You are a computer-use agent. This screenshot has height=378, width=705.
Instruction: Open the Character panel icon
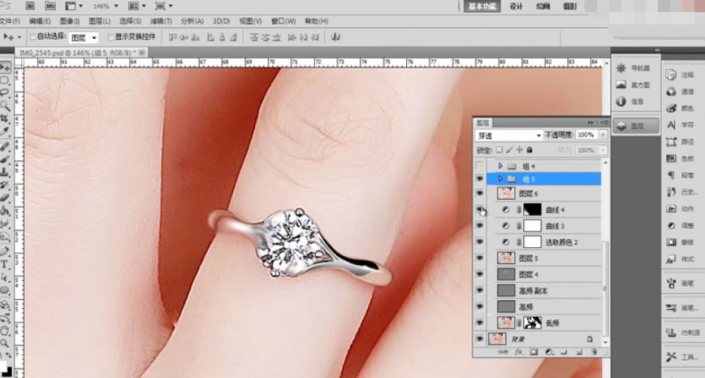pos(671,125)
